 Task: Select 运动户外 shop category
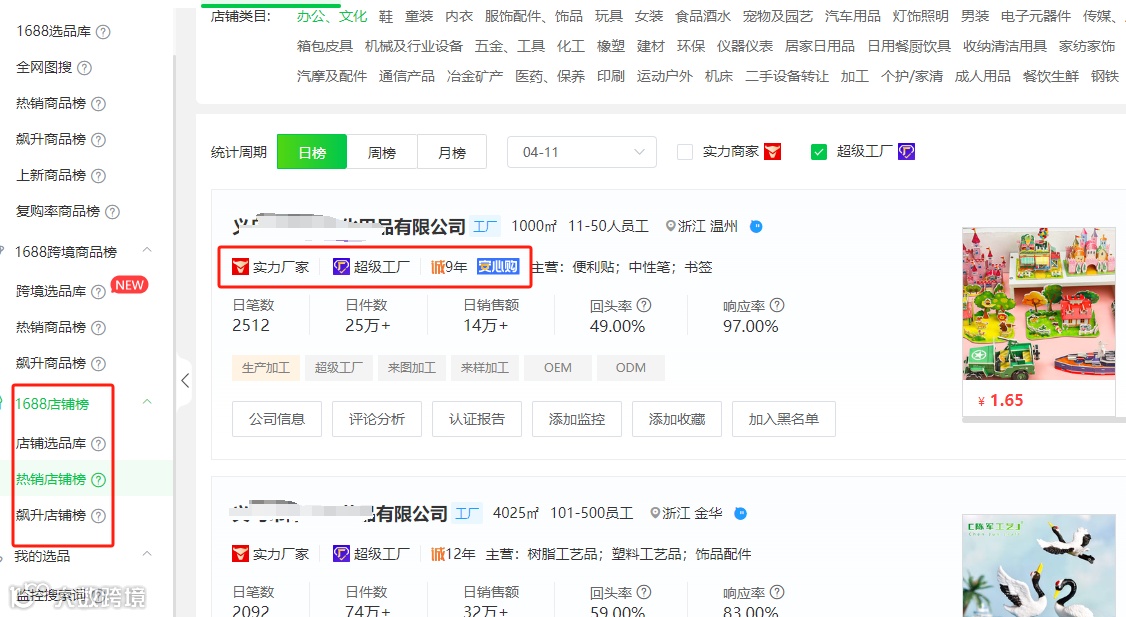tap(664, 76)
